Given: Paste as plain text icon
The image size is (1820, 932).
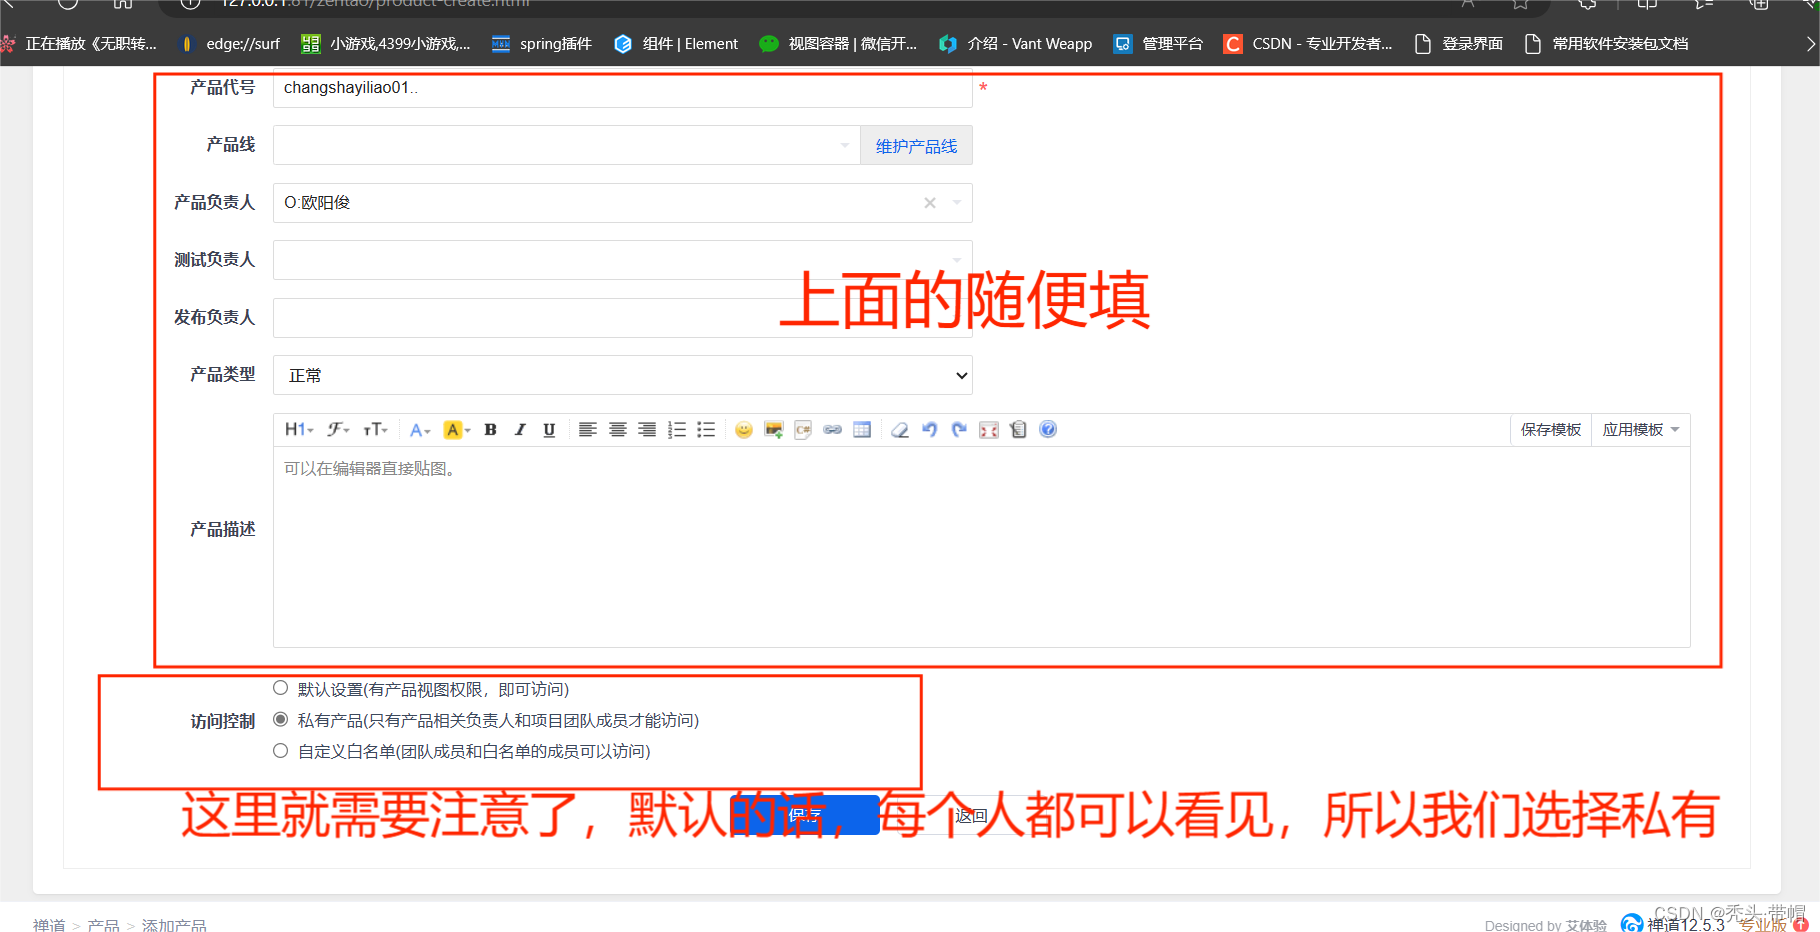Looking at the screenshot, I should pyautogui.click(x=1018, y=430).
